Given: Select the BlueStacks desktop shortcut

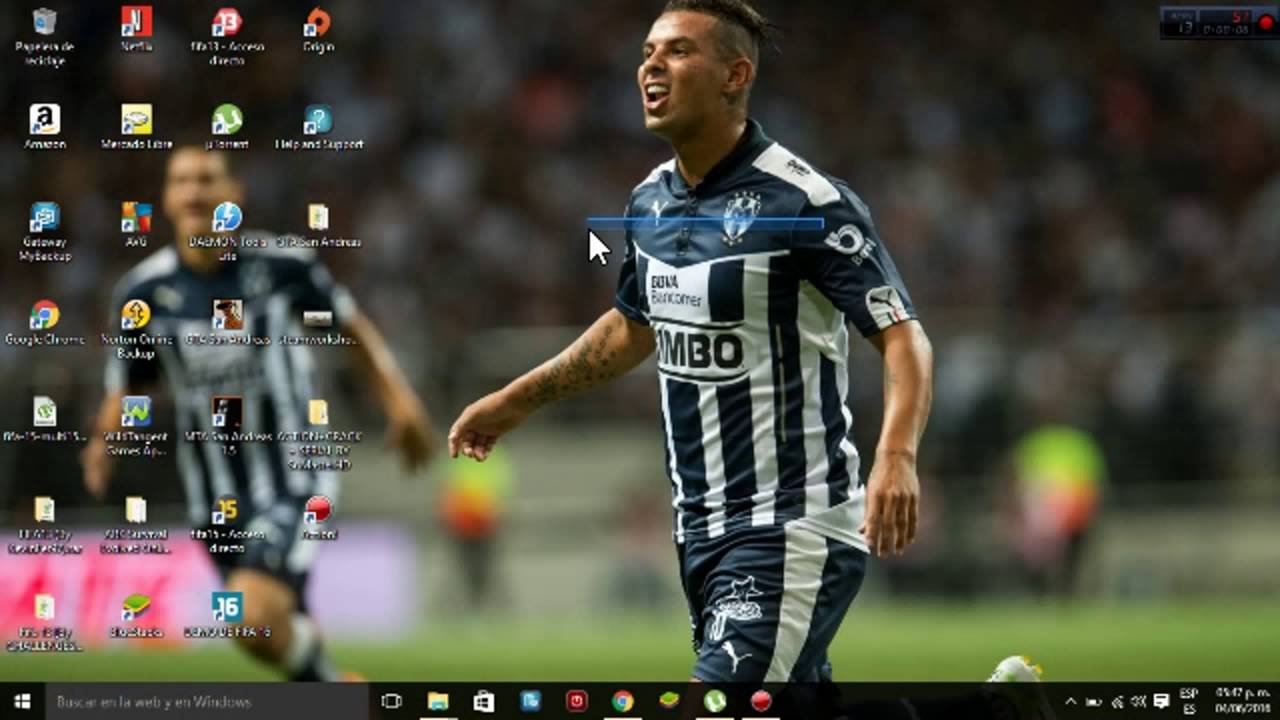Looking at the screenshot, I should (x=136, y=615).
